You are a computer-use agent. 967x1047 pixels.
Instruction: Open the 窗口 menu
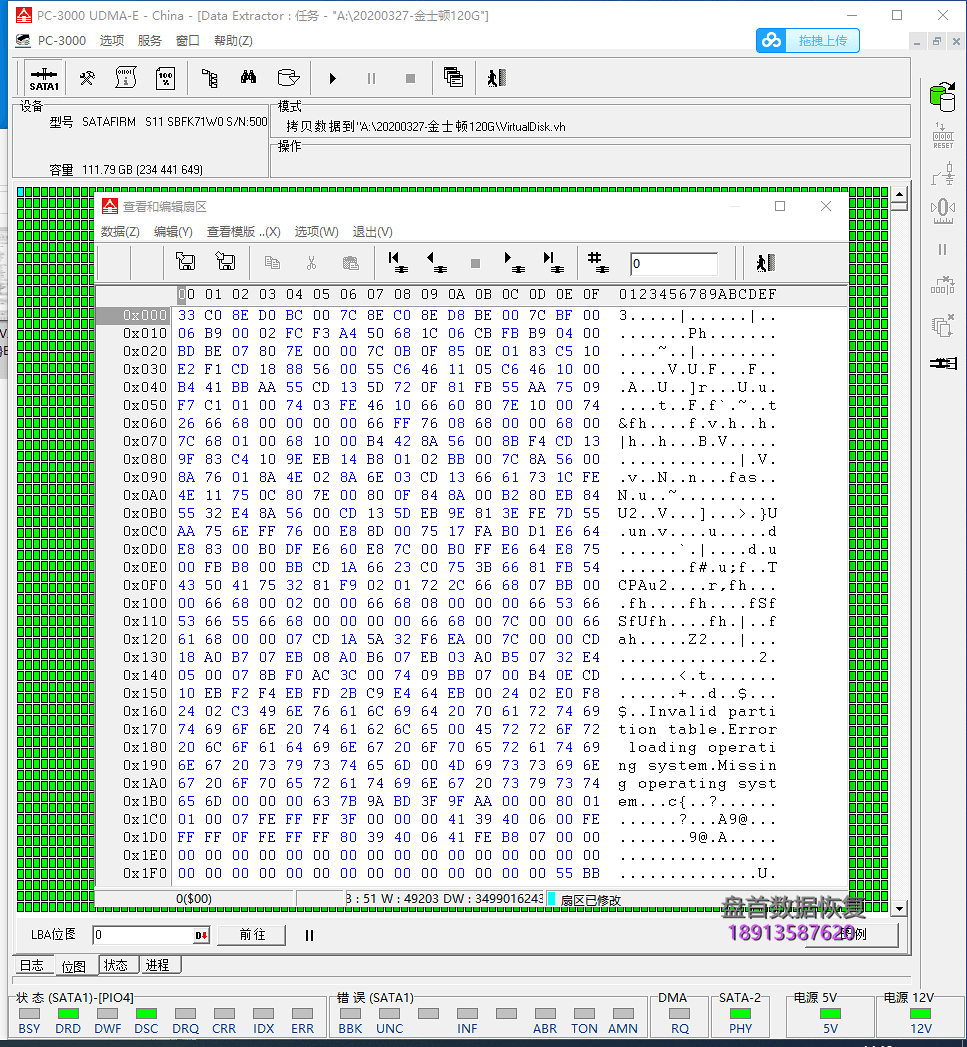tap(188, 41)
